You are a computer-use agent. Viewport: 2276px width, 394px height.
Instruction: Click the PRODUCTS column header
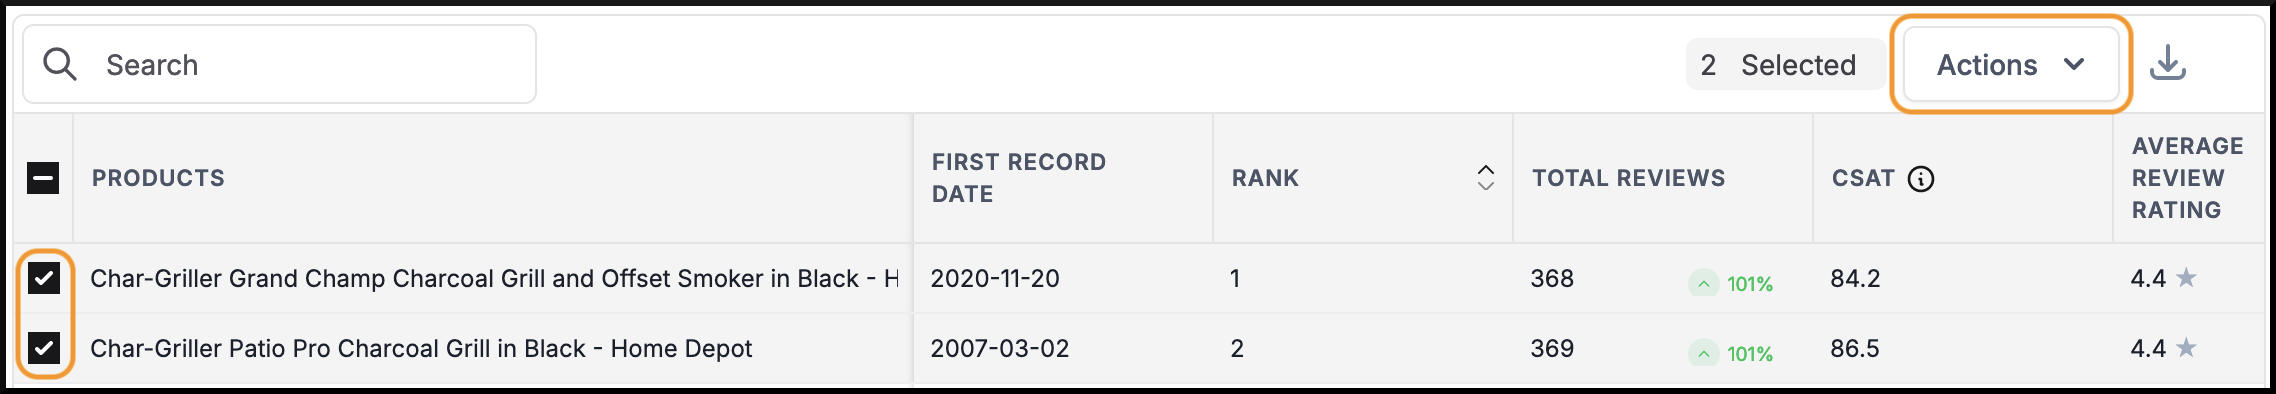click(158, 178)
